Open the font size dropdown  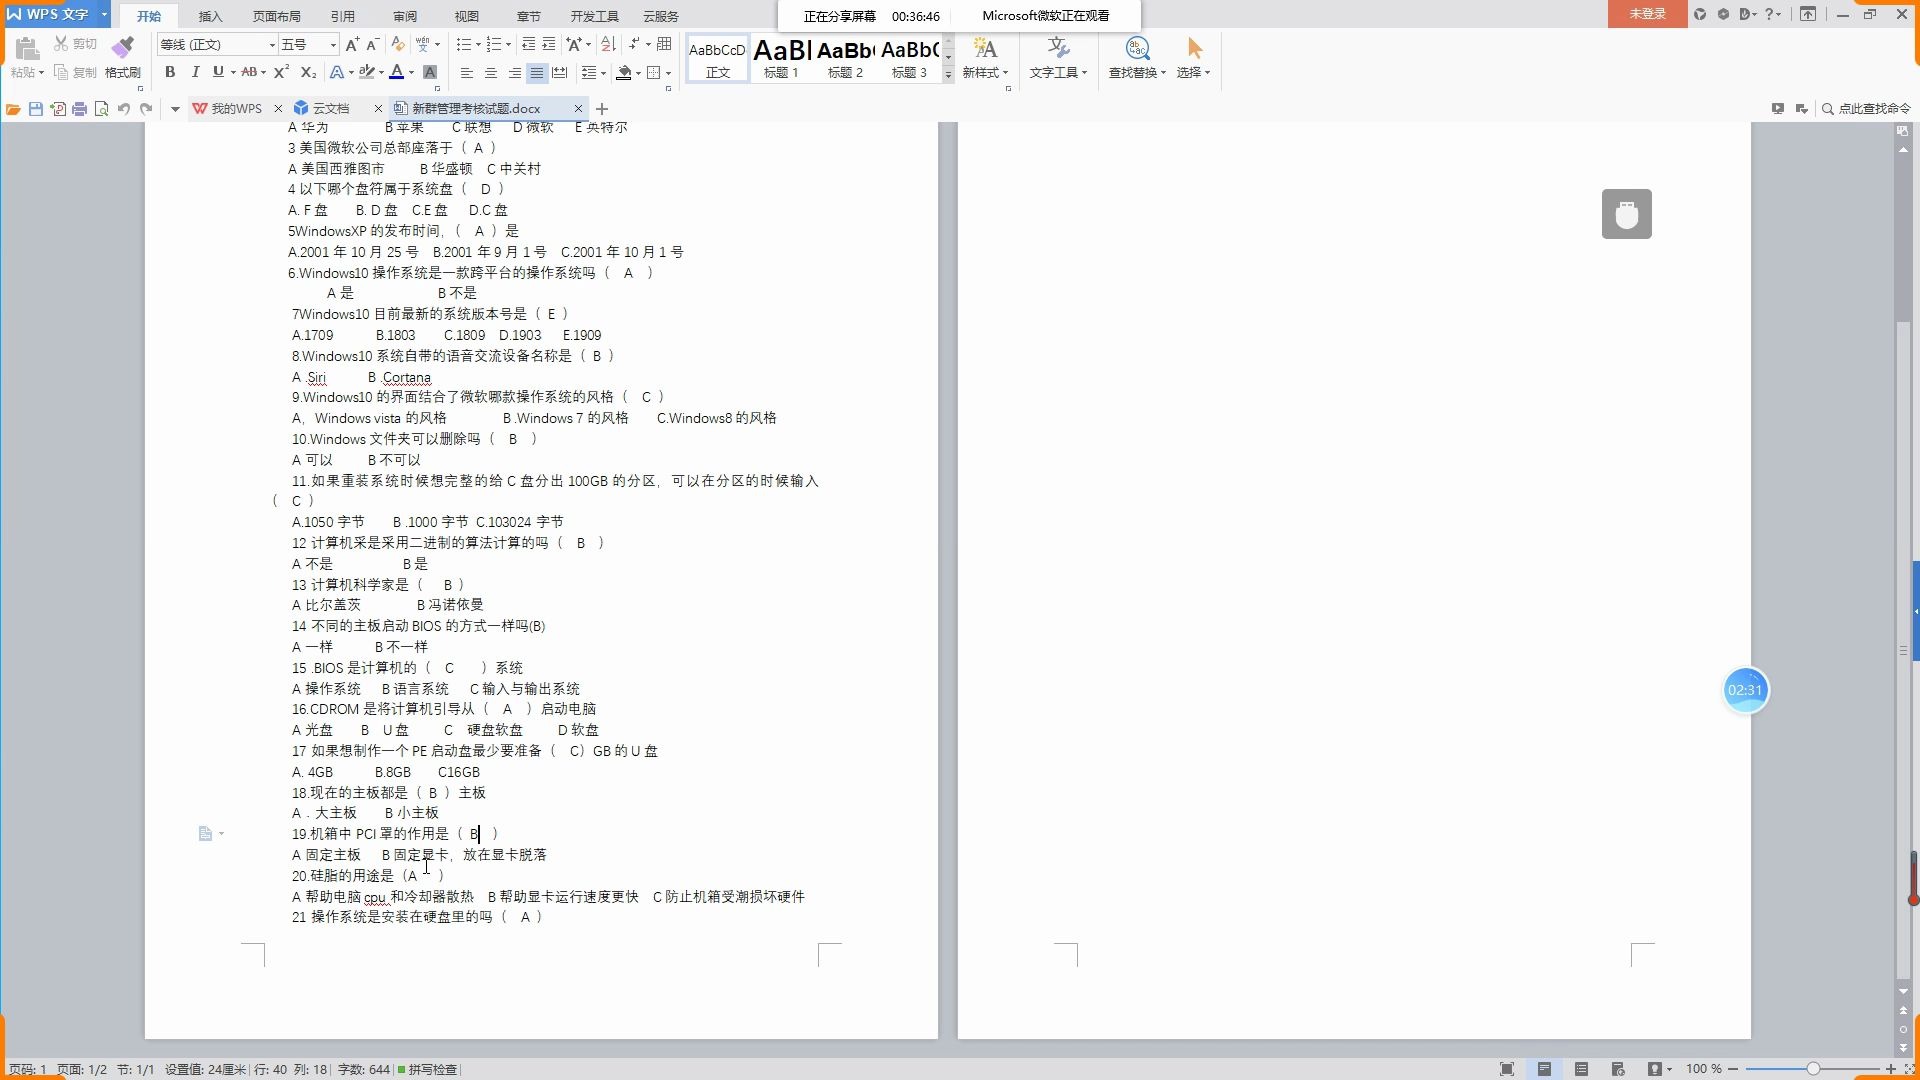333,45
